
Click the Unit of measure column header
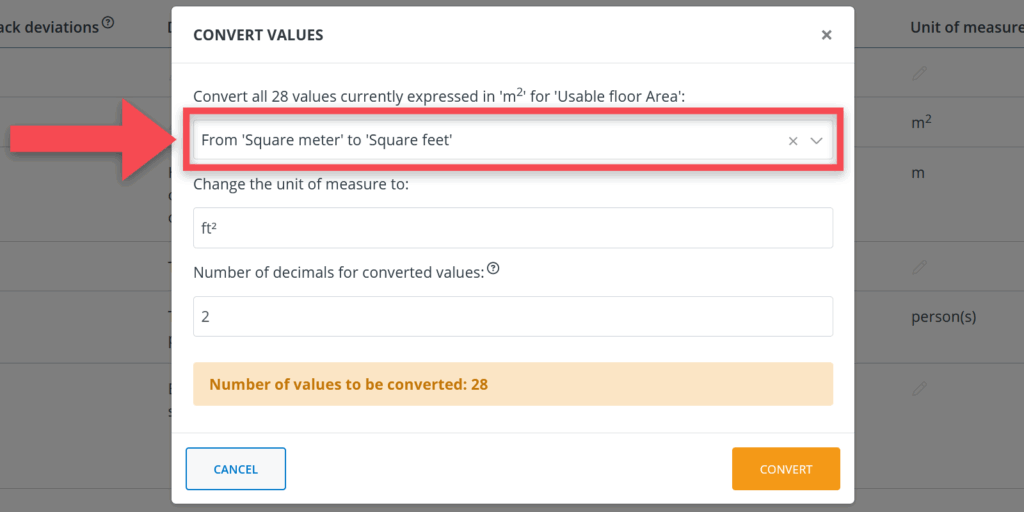point(965,28)
